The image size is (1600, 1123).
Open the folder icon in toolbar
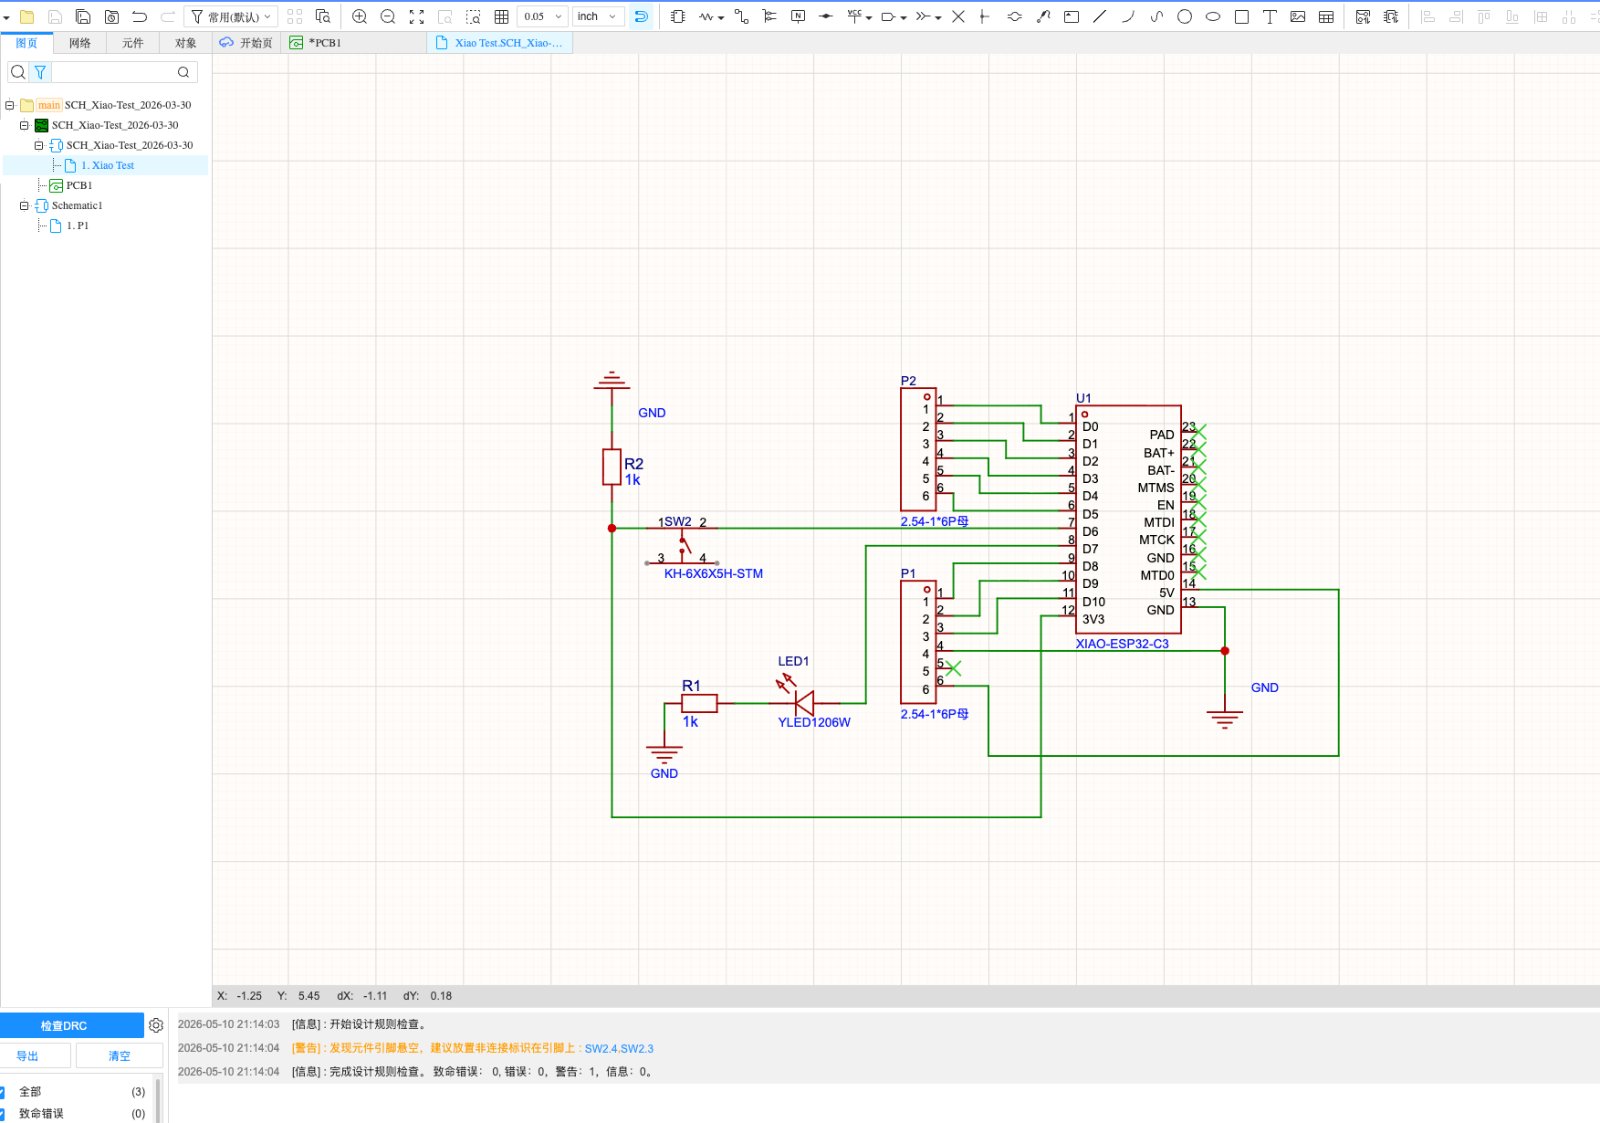(27, 17)
